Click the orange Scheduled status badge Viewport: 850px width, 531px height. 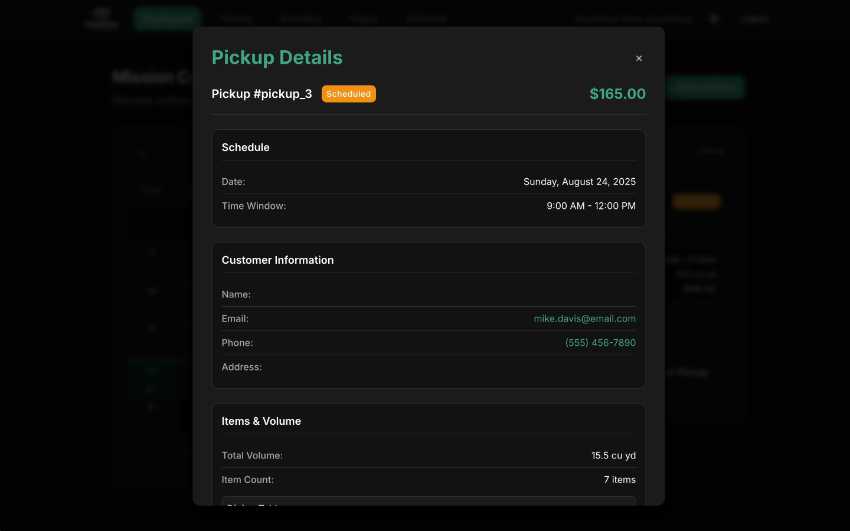coord(349,94)
